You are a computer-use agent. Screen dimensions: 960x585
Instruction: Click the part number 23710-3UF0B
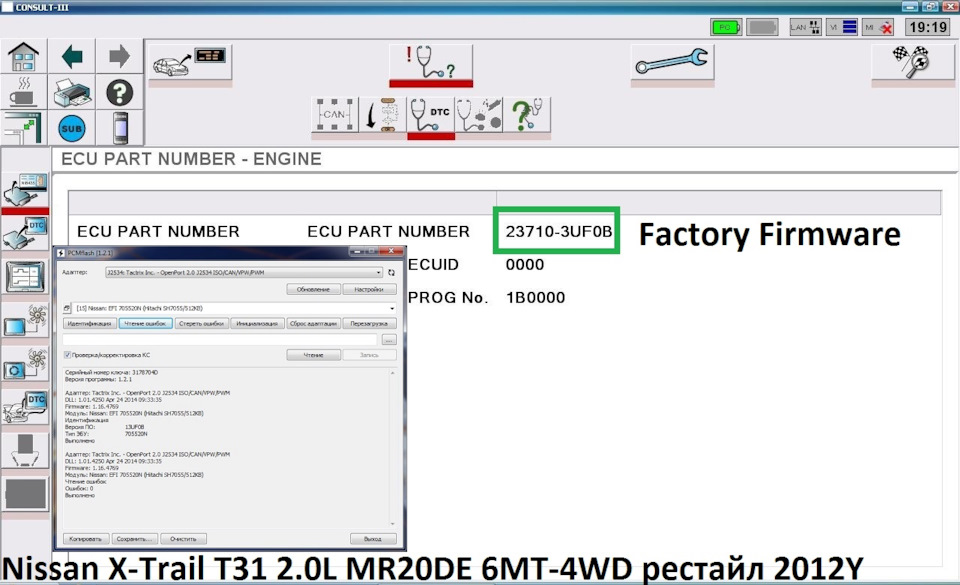pos(558,231)
